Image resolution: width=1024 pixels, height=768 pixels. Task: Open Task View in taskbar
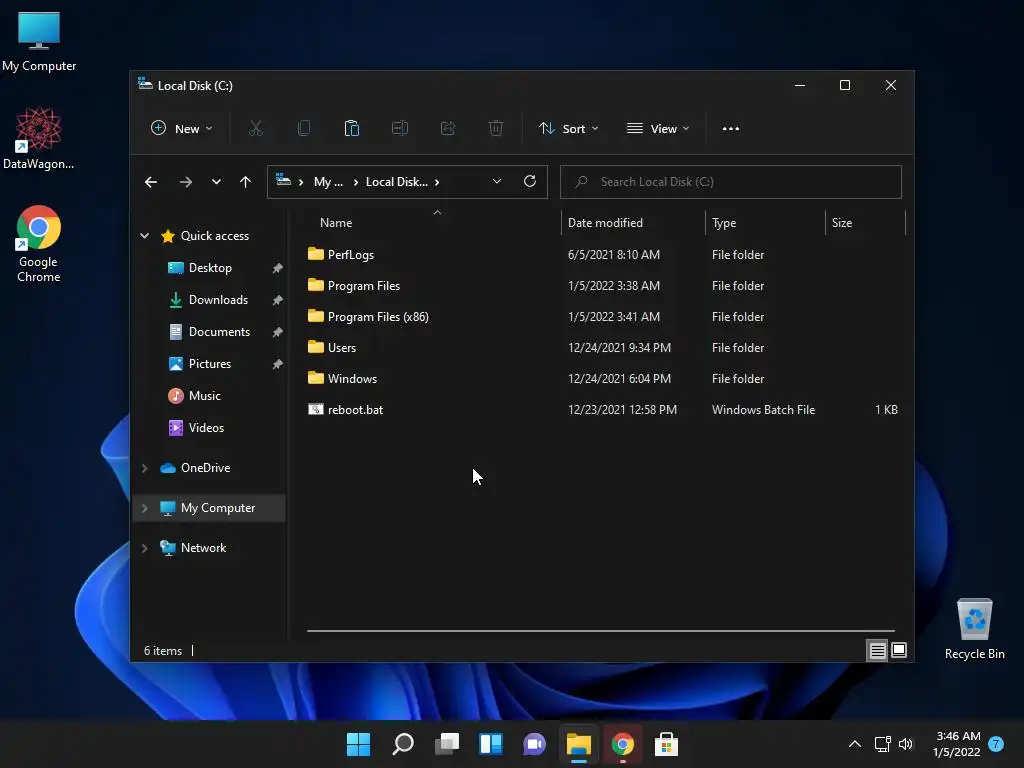click(x=447, y=744)
